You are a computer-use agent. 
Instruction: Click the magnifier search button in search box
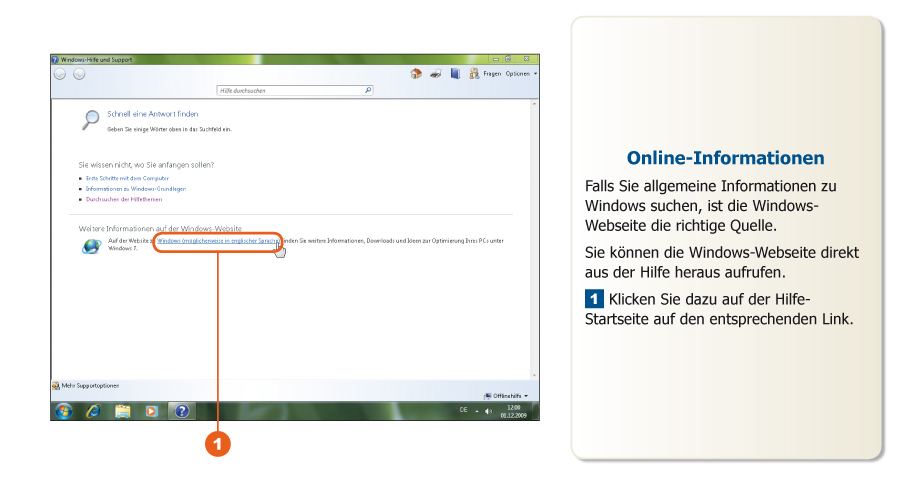[368, 90]
